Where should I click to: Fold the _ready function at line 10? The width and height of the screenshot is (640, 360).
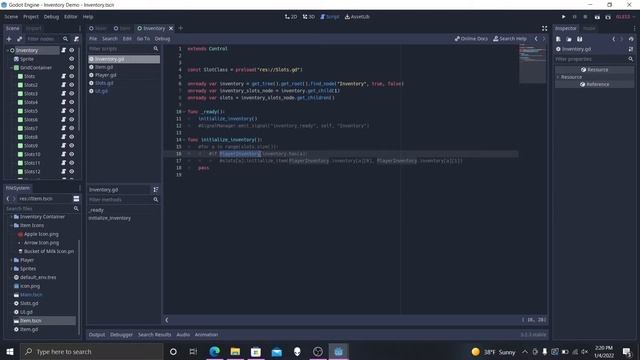[184, 112]
